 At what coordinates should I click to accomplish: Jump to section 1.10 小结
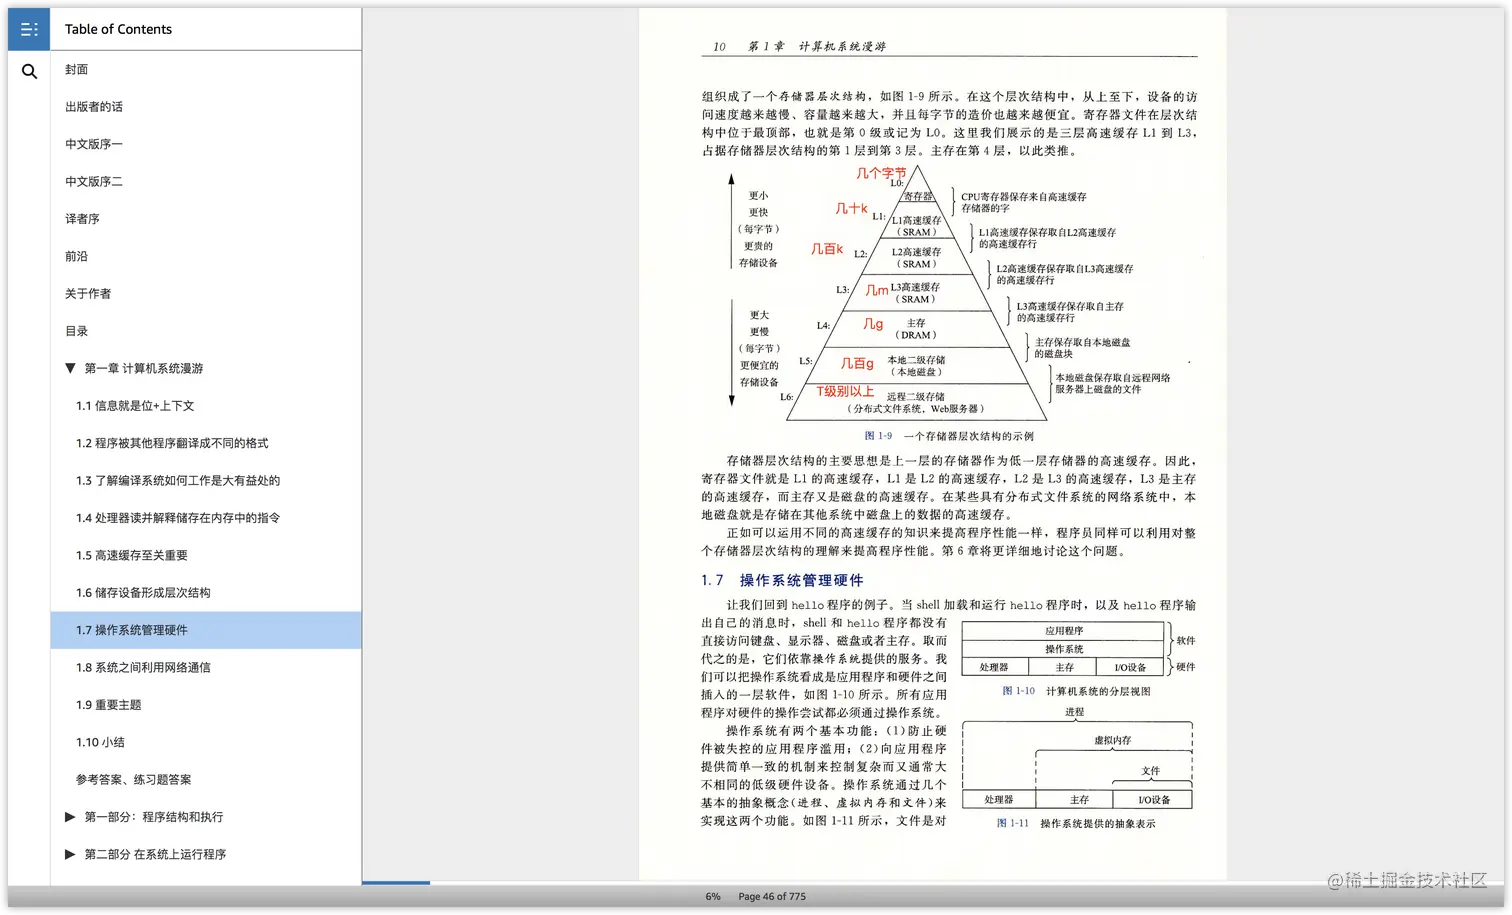tap(100, 742)
